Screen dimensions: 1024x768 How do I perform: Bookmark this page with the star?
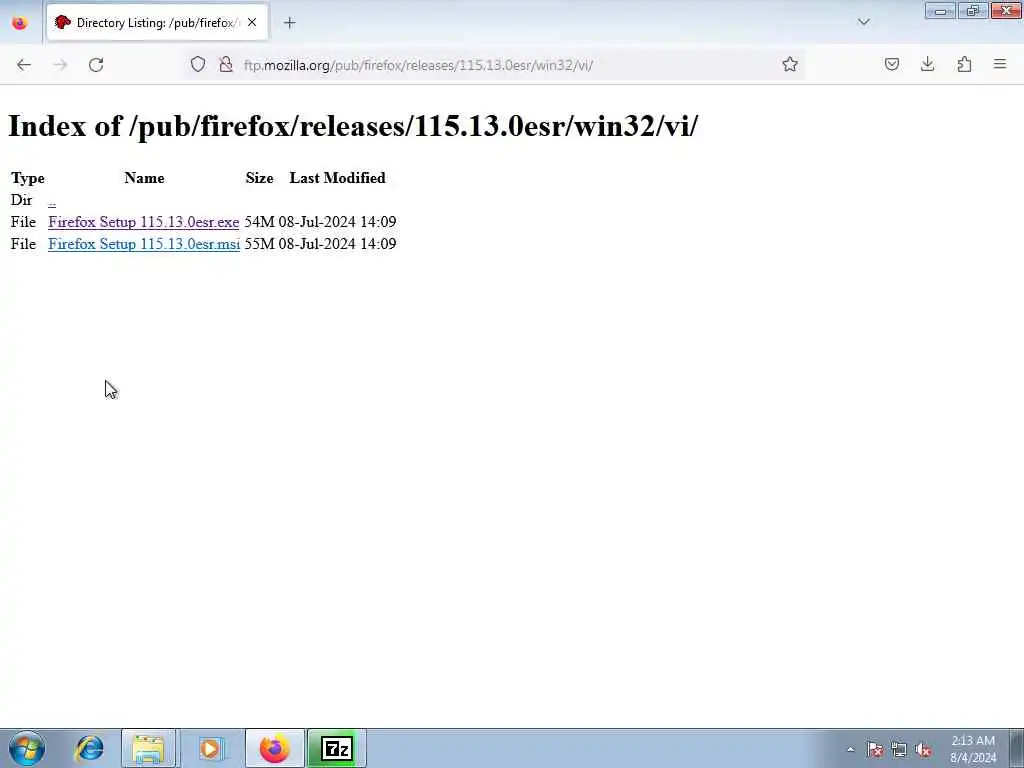tap(790, 64)
